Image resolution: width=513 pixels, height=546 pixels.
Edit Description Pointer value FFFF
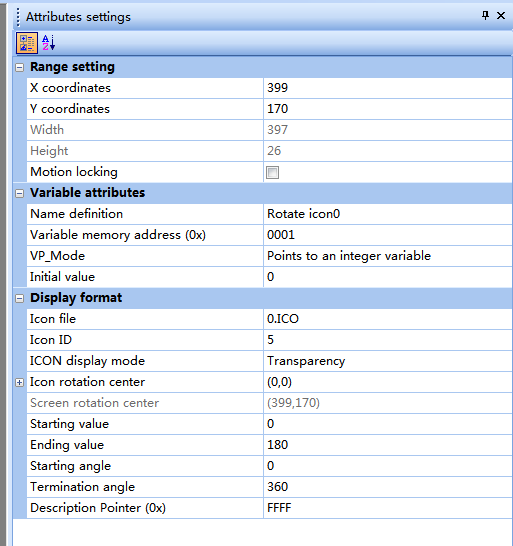(x=388, y=508)
